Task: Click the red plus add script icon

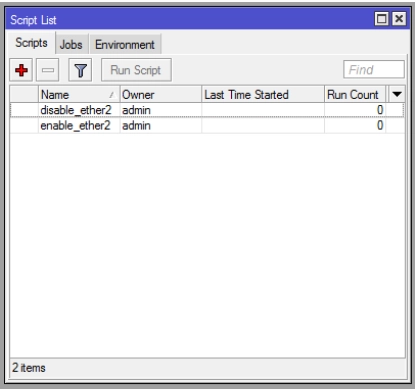Action: 21,70
